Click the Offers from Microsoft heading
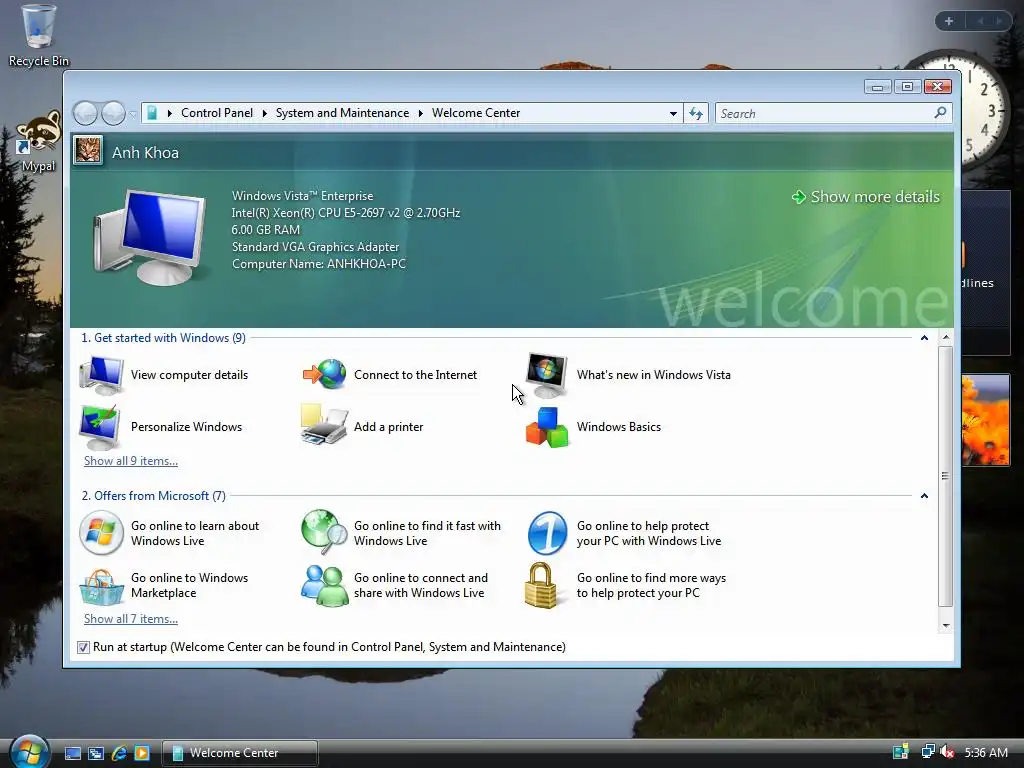The width and height of the screenshot is (1024, 768). [x=153, y=496]
